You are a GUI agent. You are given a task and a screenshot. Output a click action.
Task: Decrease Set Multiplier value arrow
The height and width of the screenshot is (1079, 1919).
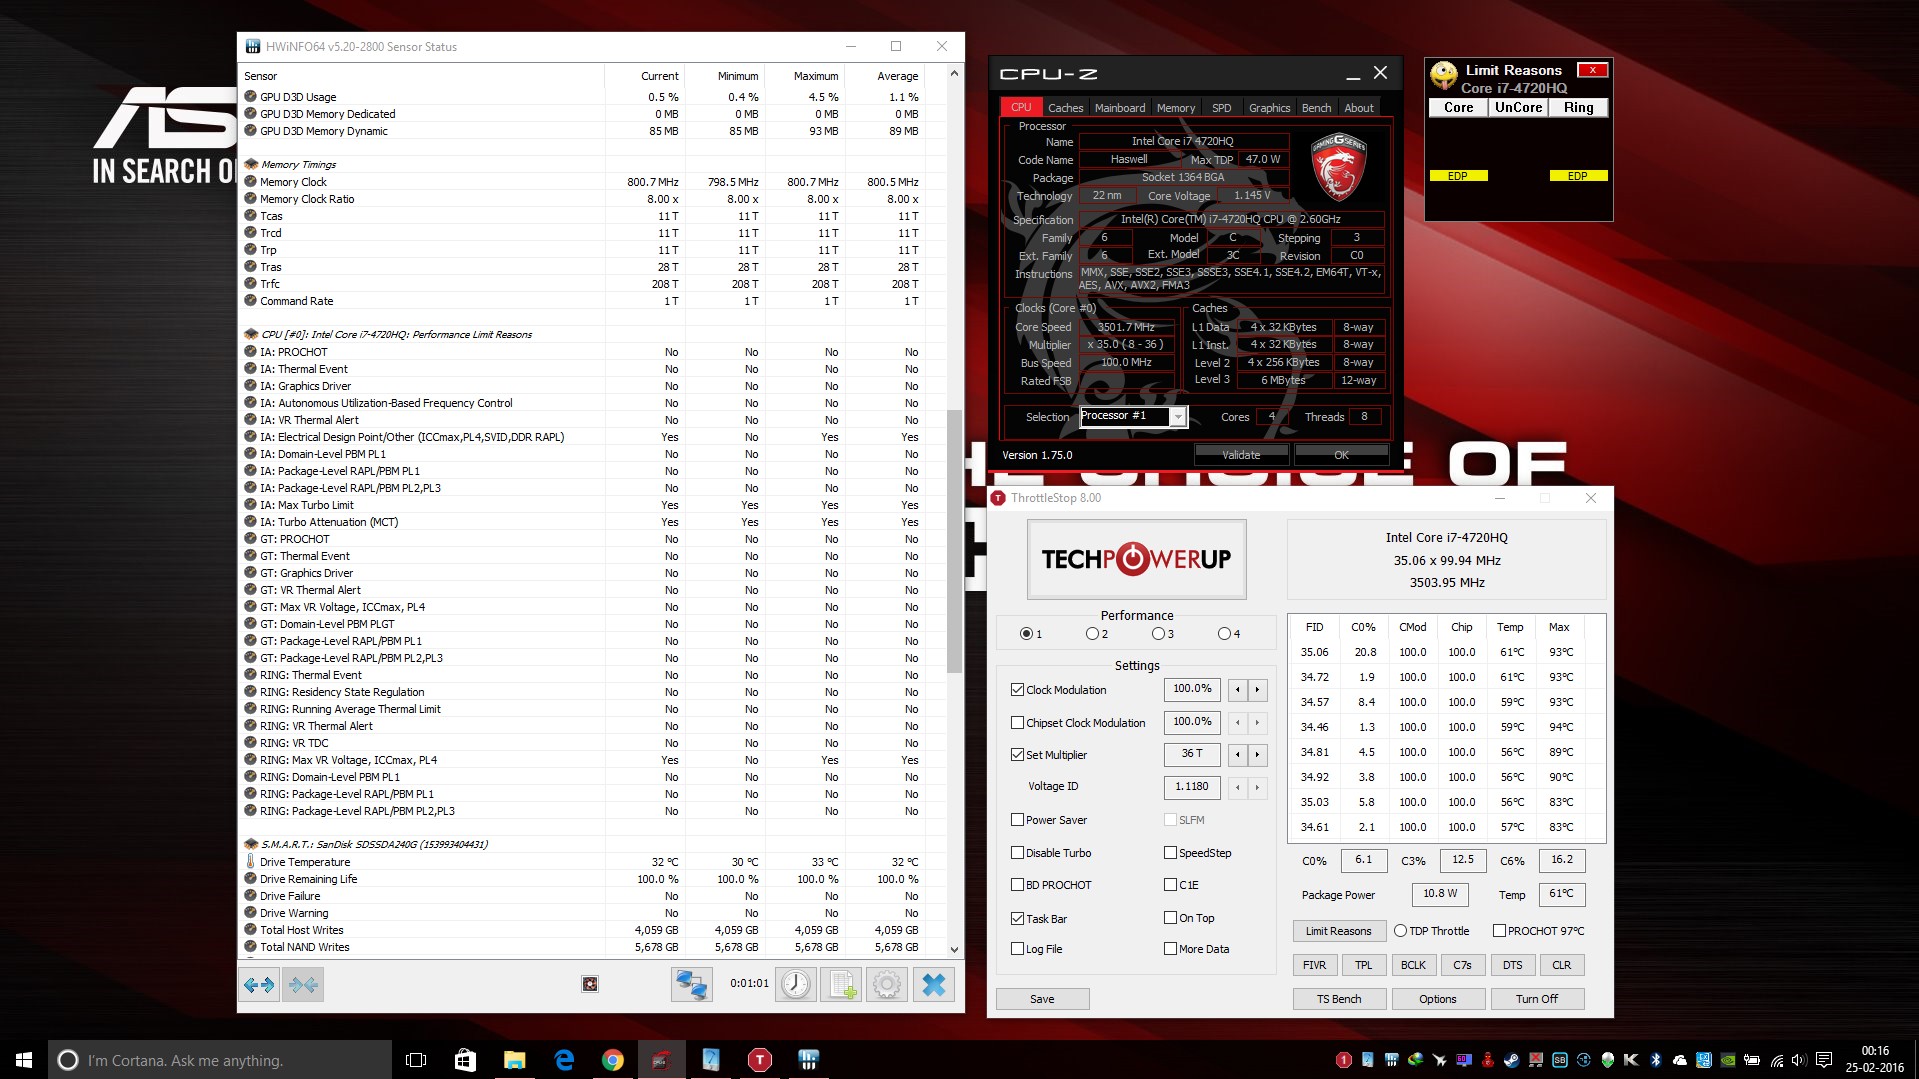1237,755
